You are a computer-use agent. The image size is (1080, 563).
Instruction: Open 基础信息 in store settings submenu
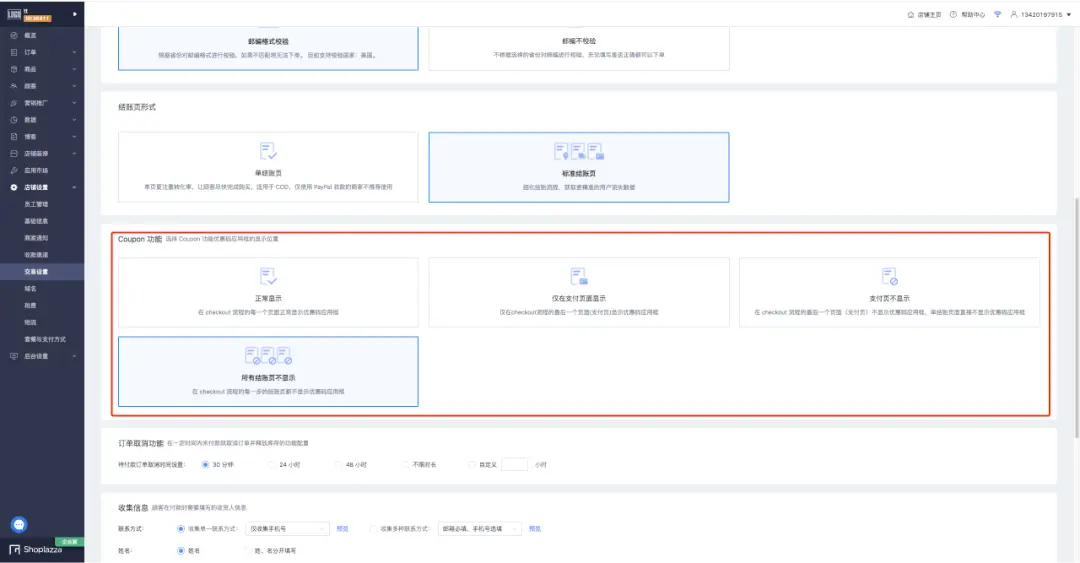point(36,220)
